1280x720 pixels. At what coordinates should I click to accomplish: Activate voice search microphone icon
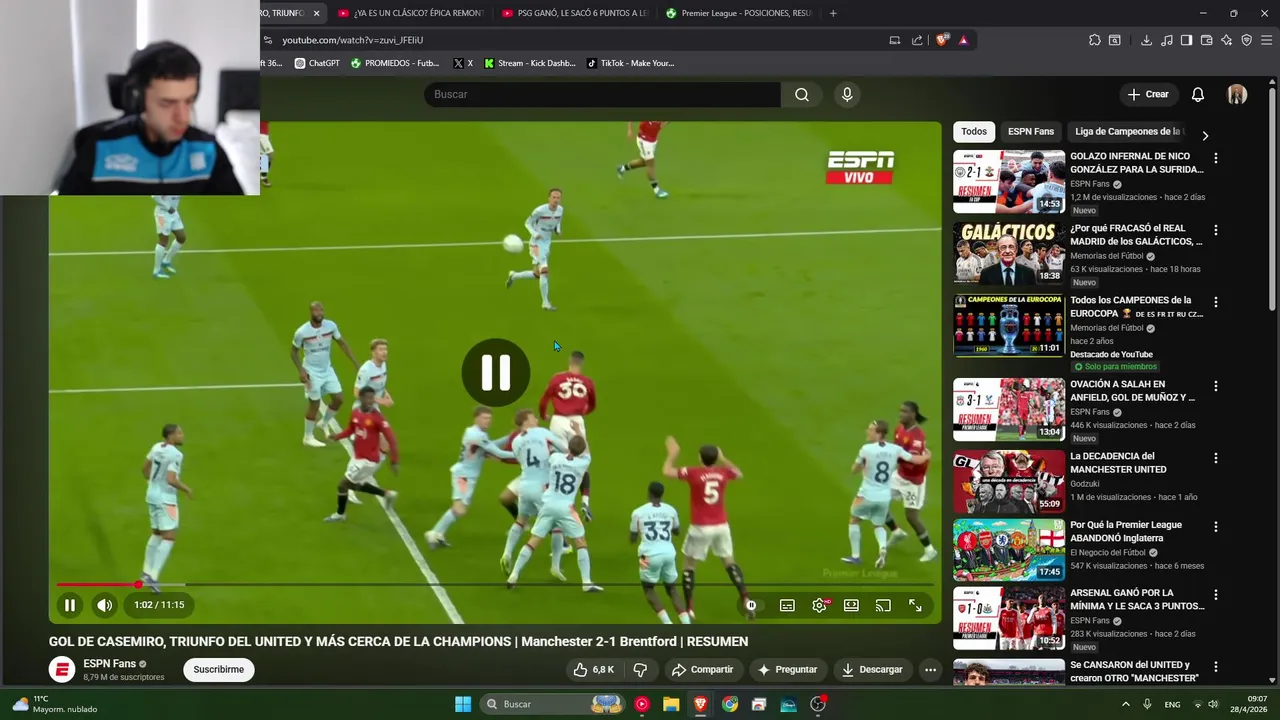[x=847, y=94]
